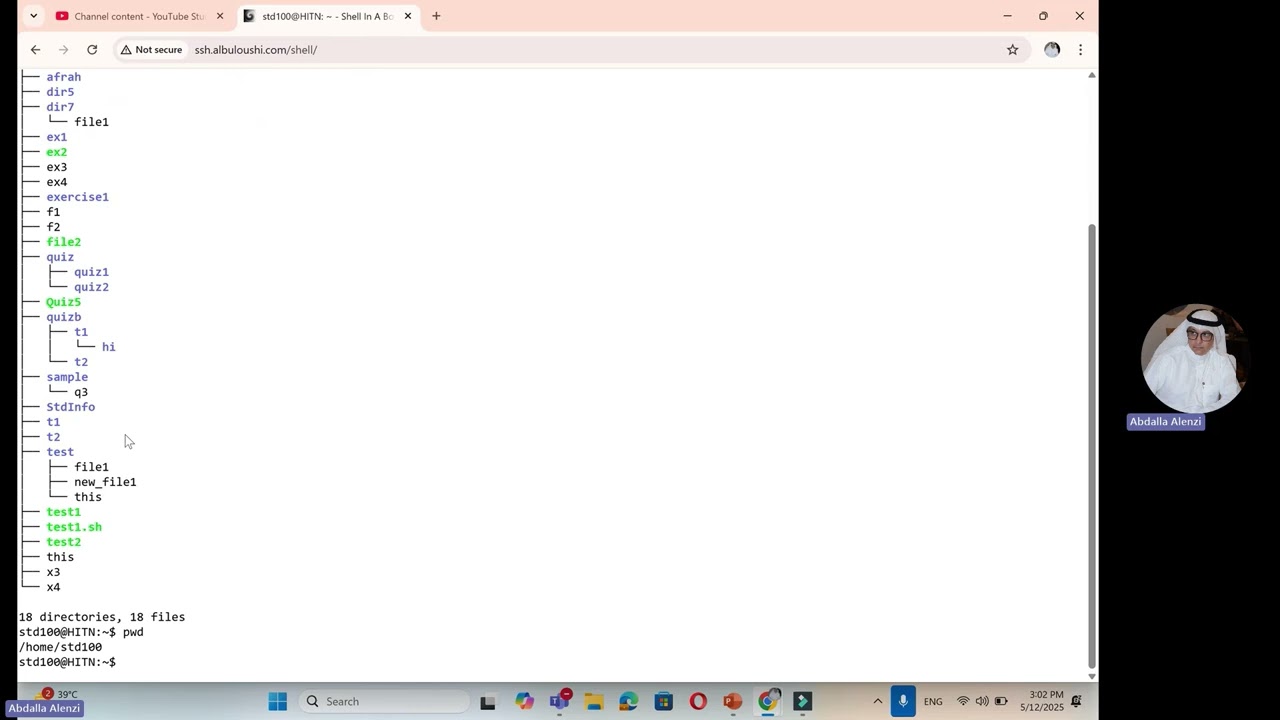Select the std100@HITN Shell In A Box tab

coord(328,16)
